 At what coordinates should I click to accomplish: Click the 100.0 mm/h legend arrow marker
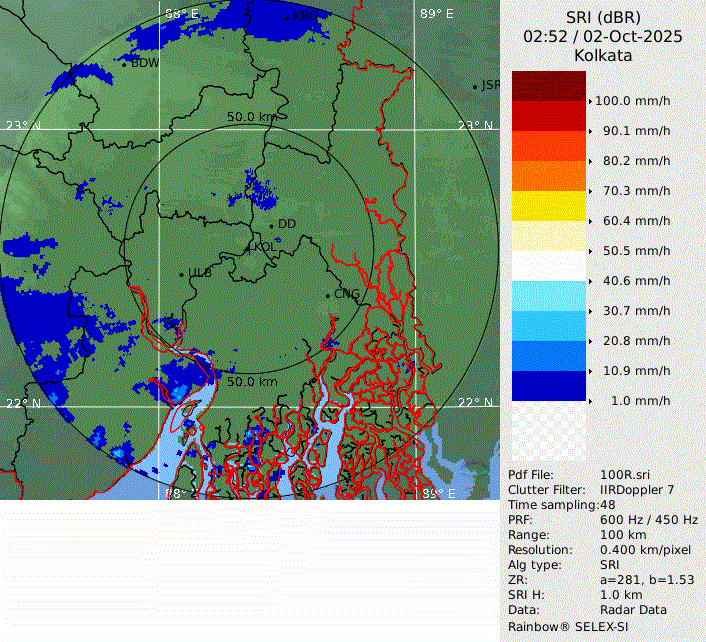591,101
